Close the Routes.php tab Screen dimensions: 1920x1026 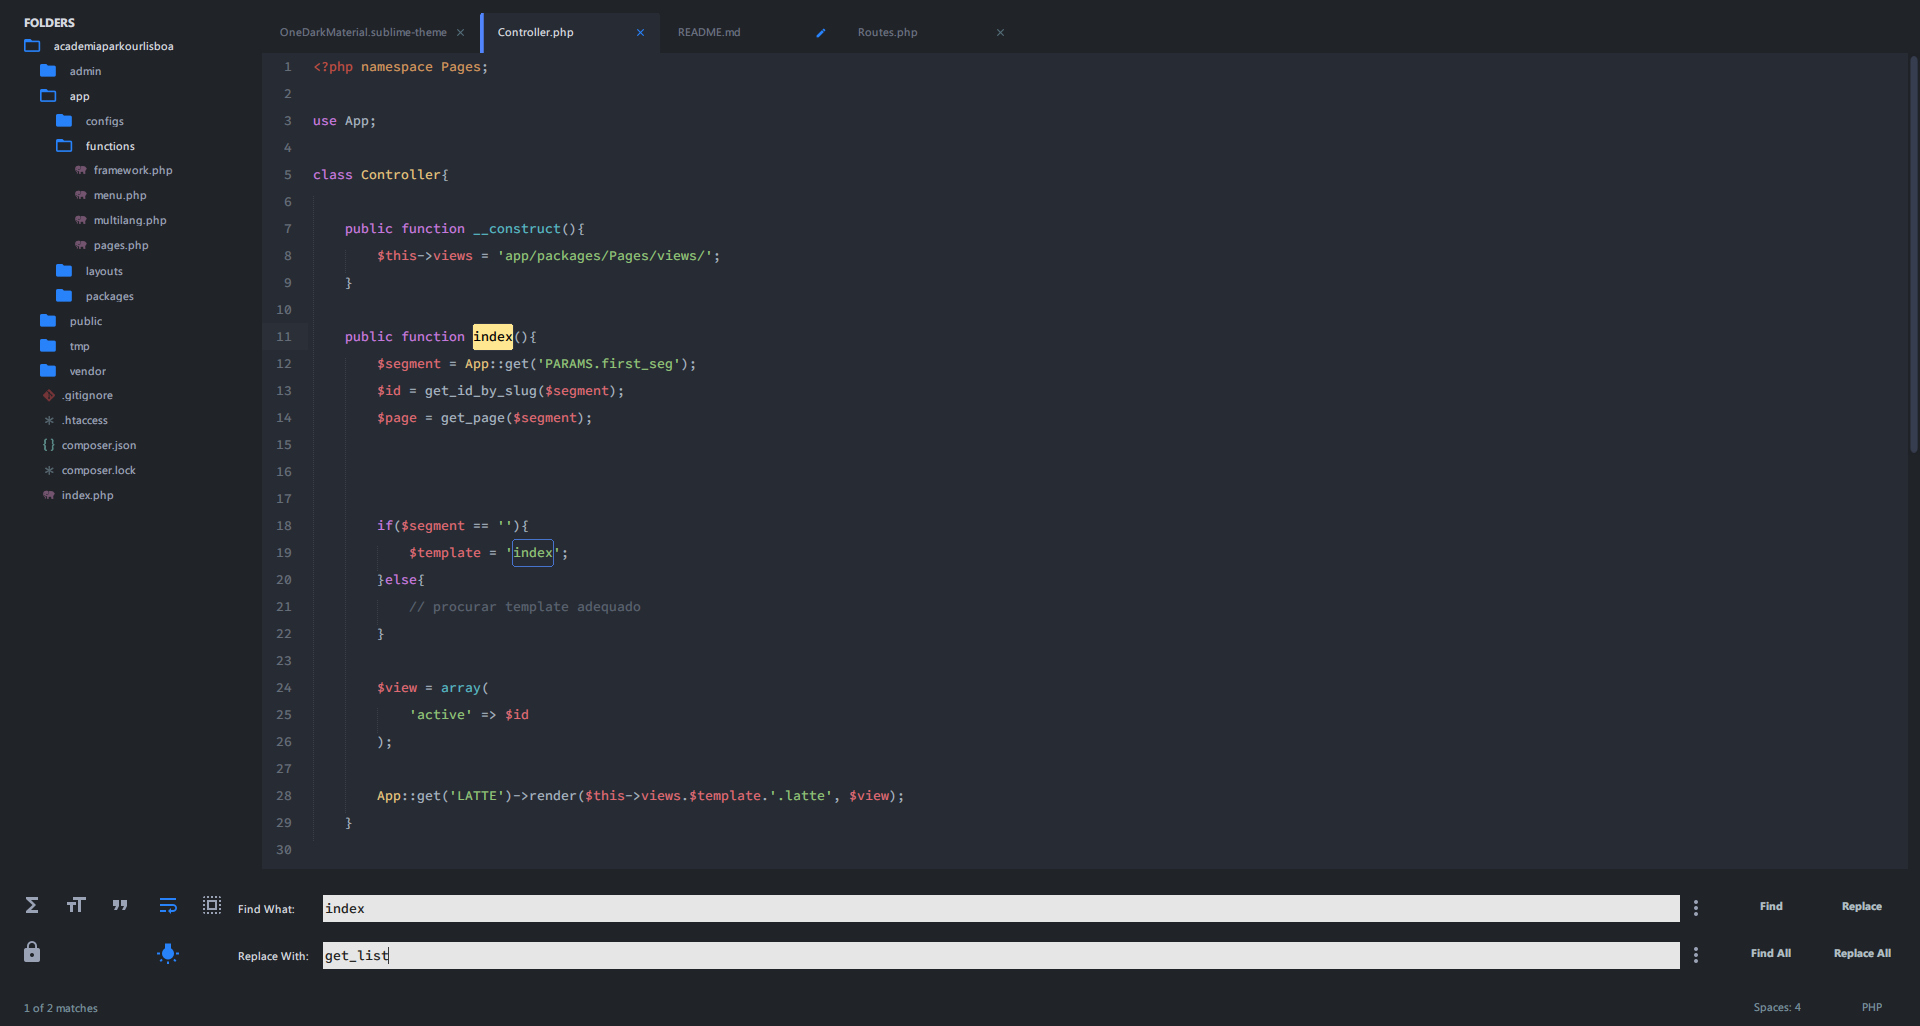tap(1000, 33)
